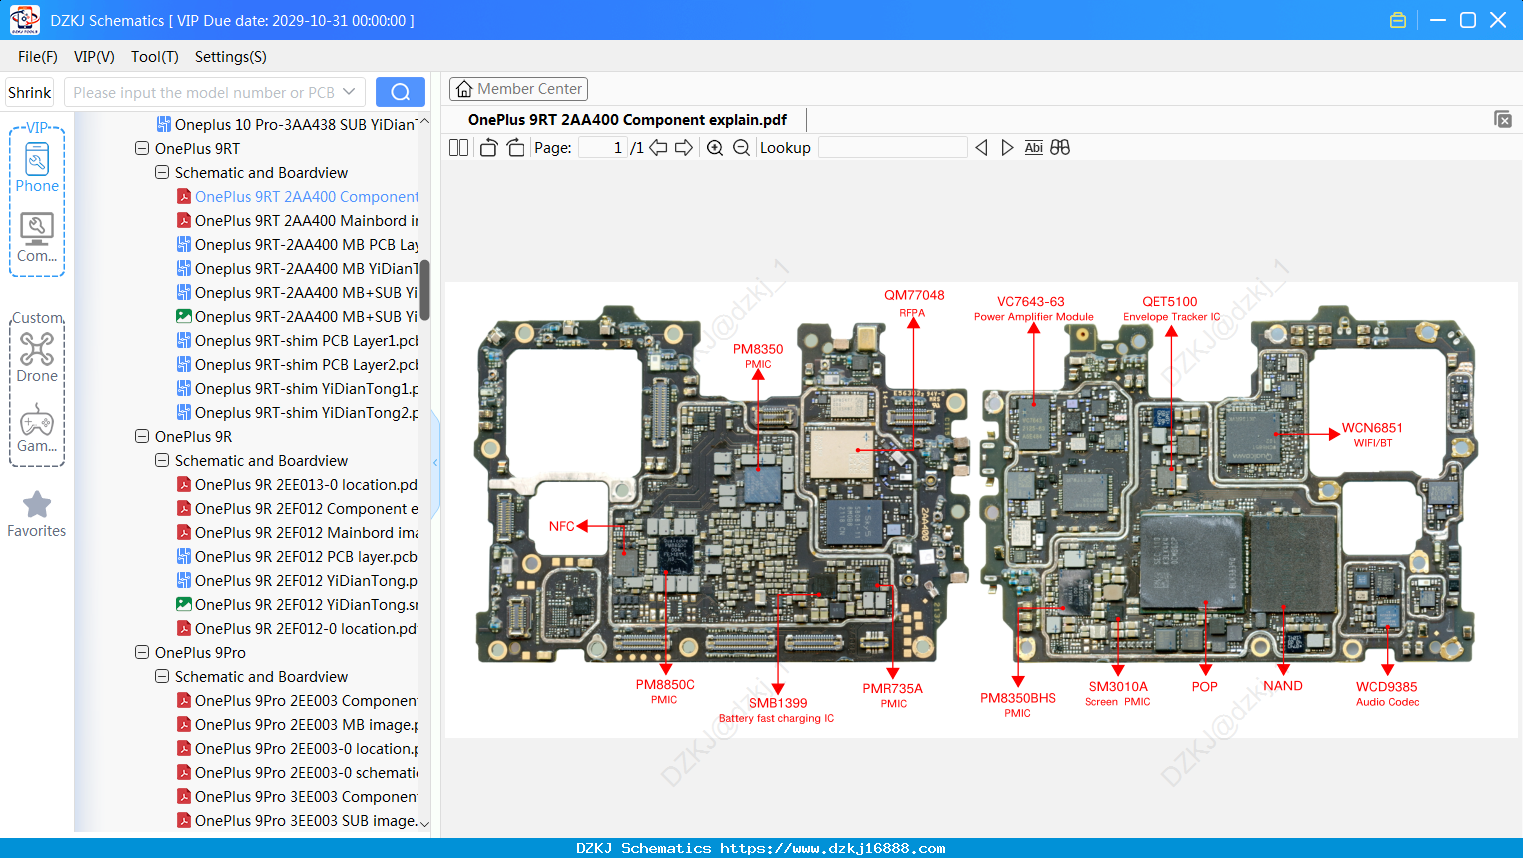Collapse the OnePlus 9RT tree node
Screen dimensions: 1523x858
coord(142,148)
